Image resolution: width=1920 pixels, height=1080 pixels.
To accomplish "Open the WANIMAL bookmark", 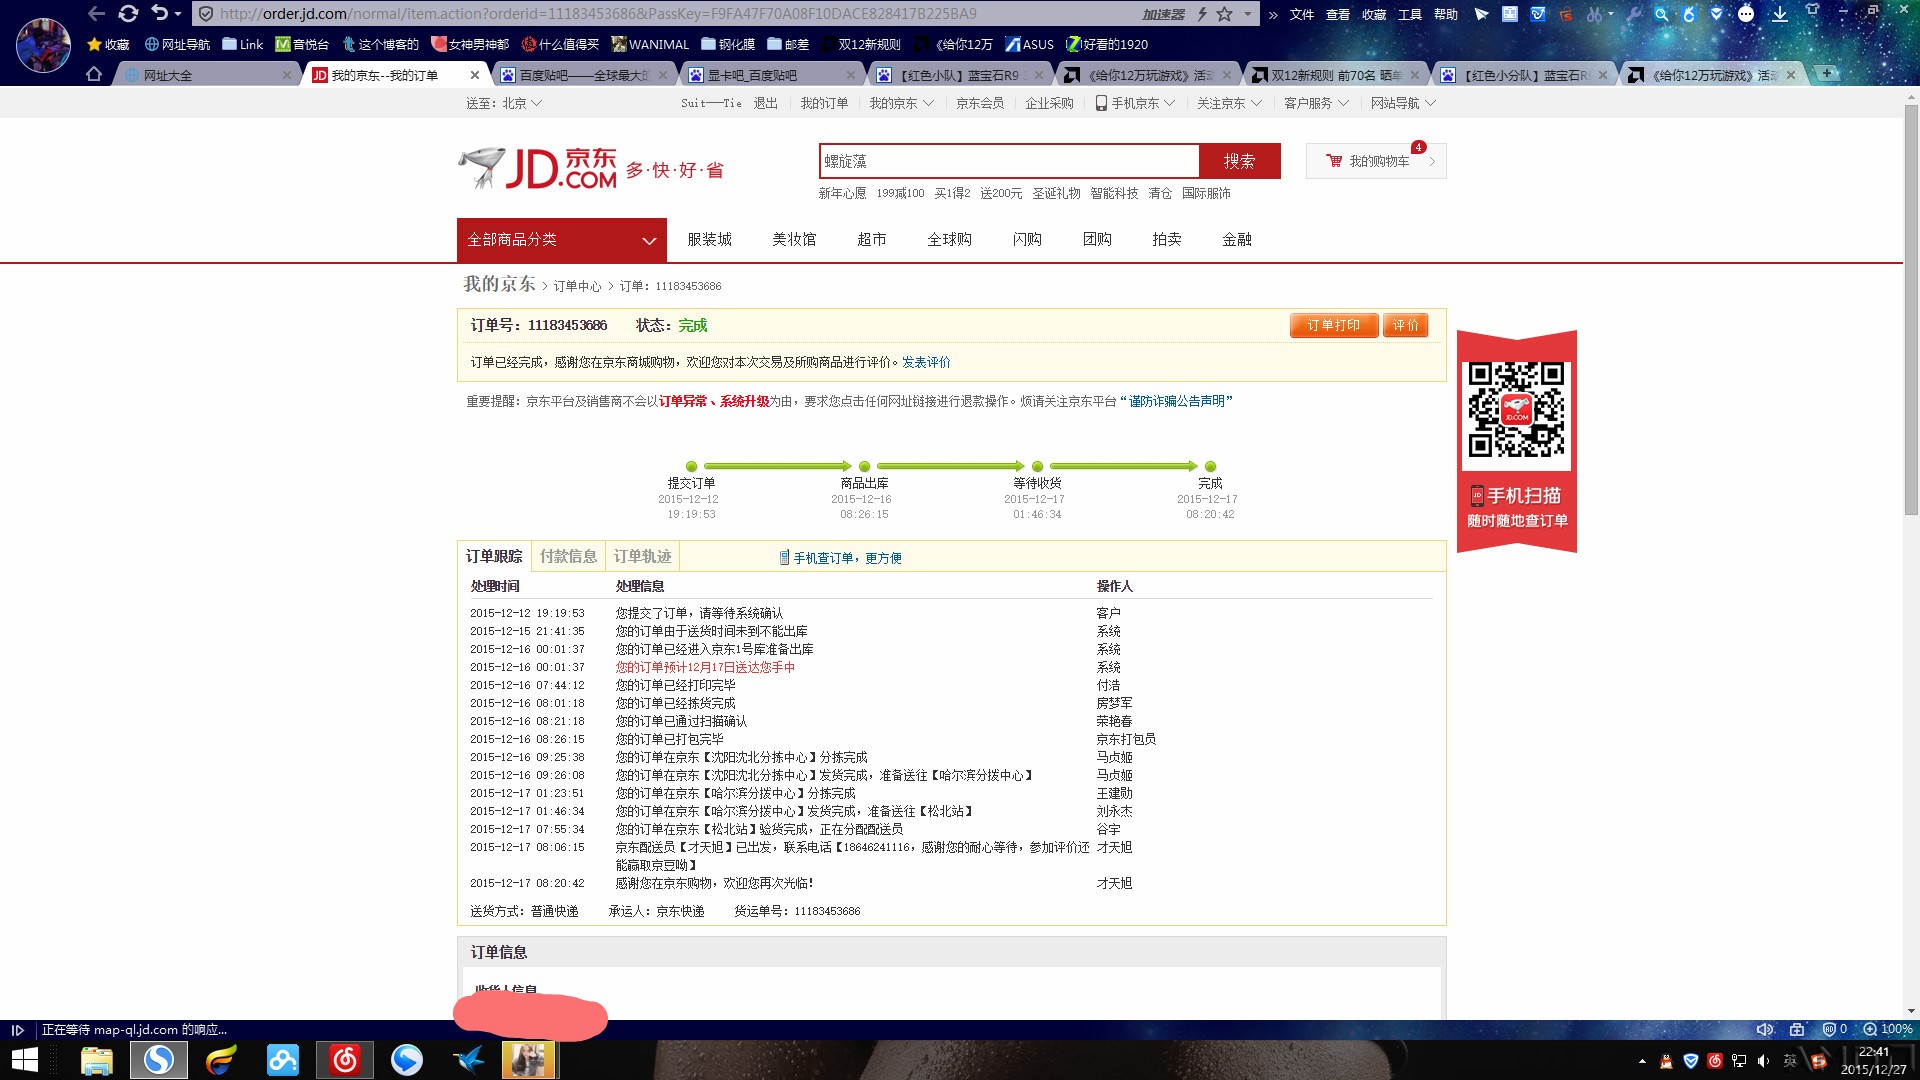I will click(x=650, y=44).
